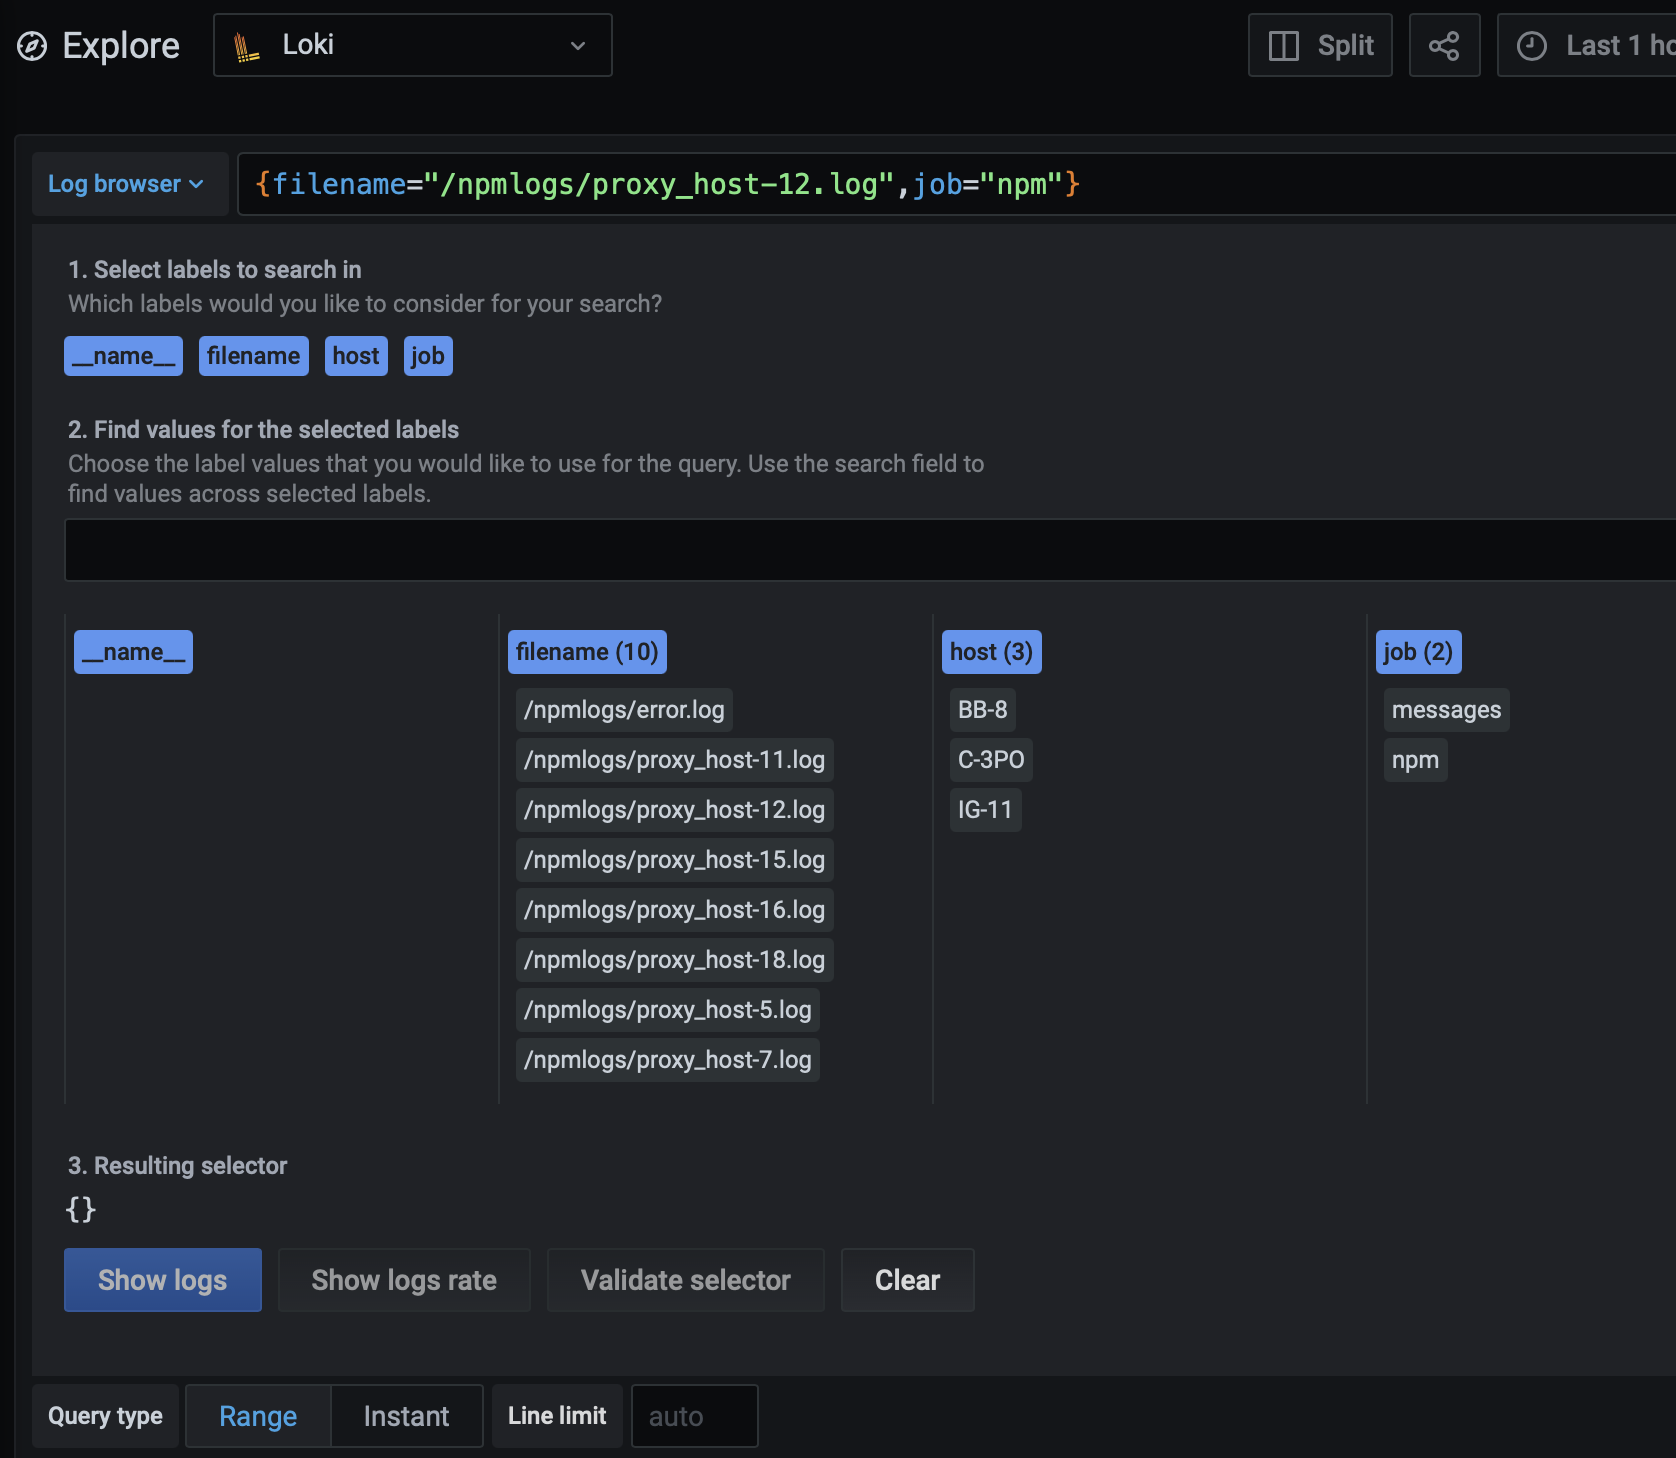
Task: Select /npmlogs/proxy_host-5.log value
Action: coord(668,1010)
